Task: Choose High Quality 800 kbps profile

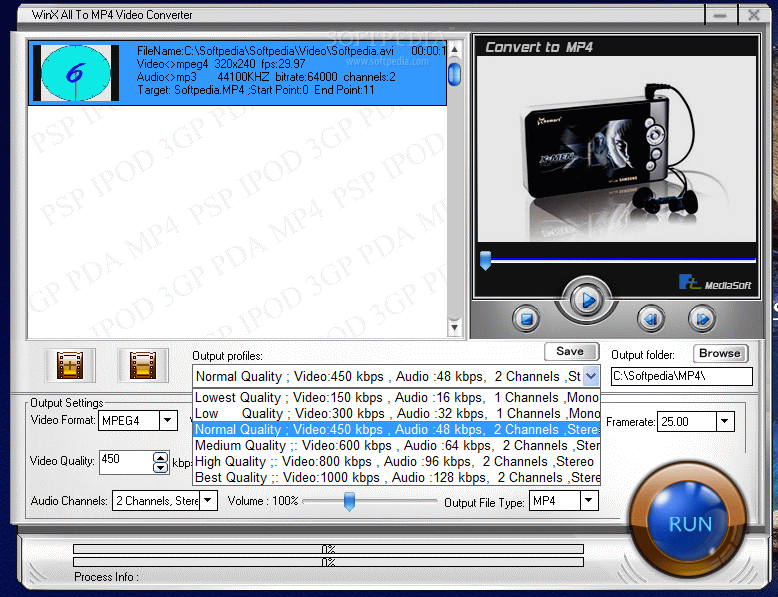Action: pos(396,461)
